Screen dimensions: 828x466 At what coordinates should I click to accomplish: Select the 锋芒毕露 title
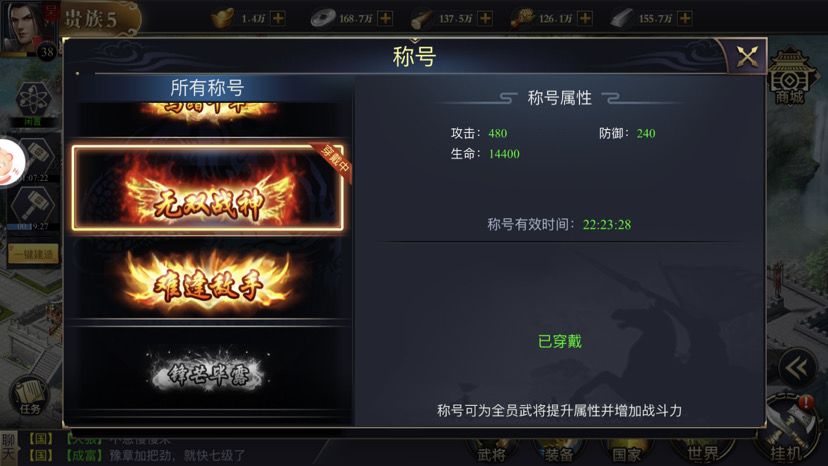208,373
